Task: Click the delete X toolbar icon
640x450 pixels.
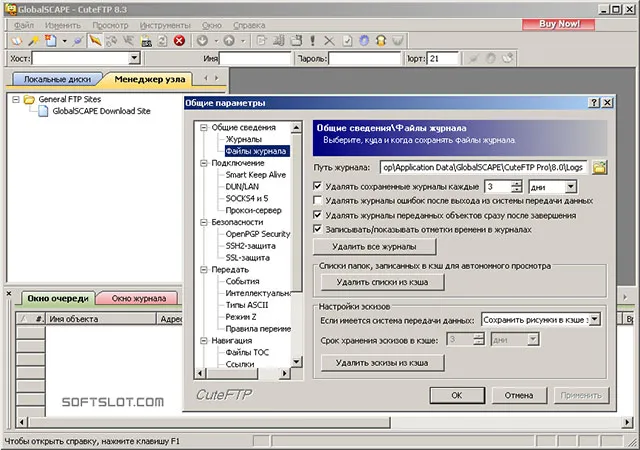Action: pos(329,41)
